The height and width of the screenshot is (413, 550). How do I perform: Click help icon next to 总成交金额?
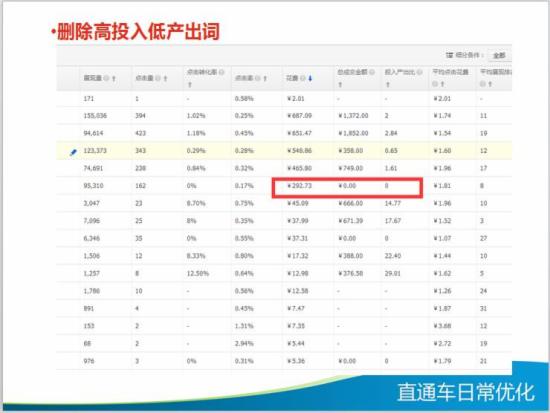coord(372,72)
